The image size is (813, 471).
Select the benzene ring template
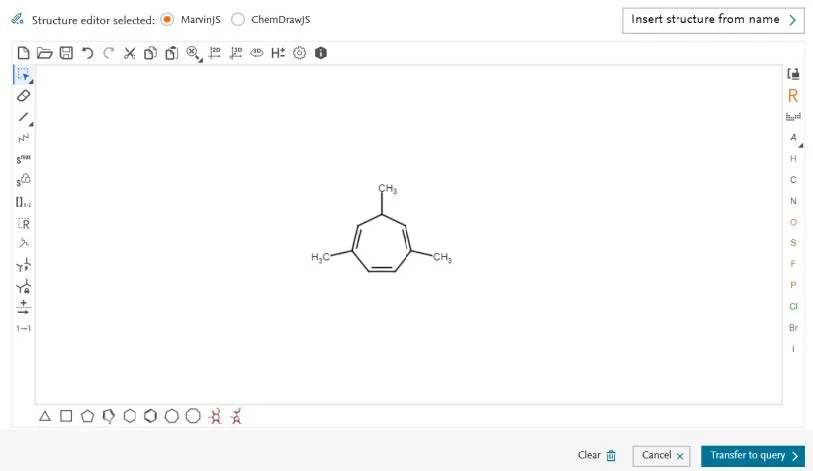click(150, 416)
